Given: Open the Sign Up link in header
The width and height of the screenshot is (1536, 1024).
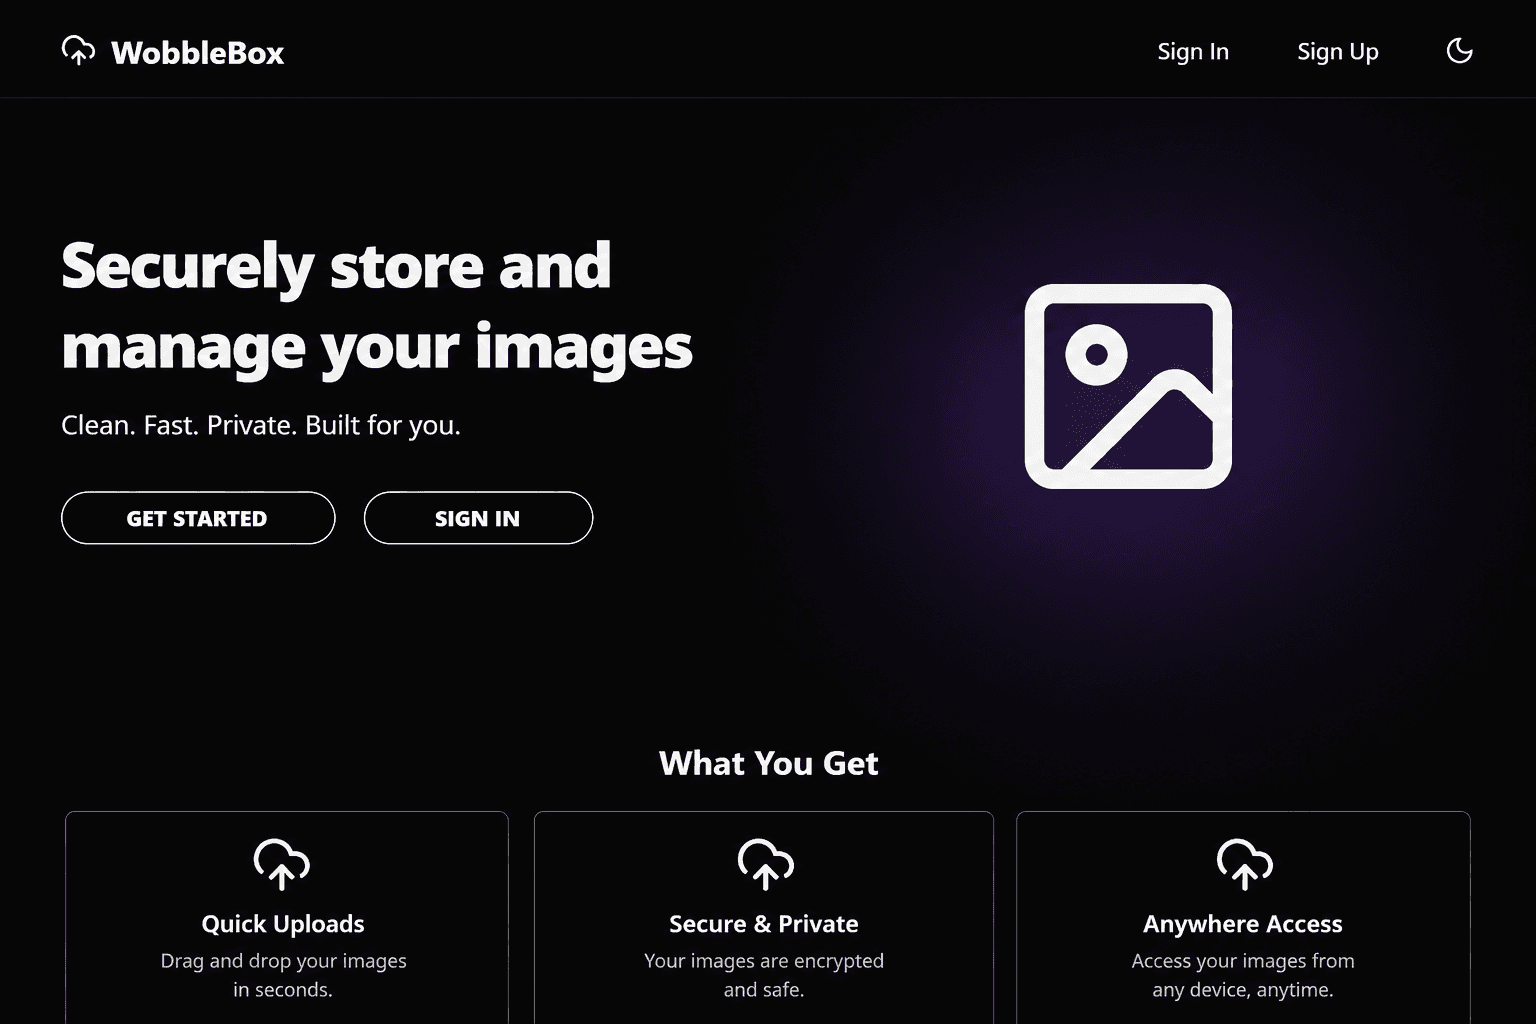Looking at the screenshot, I should [1338, 52].
